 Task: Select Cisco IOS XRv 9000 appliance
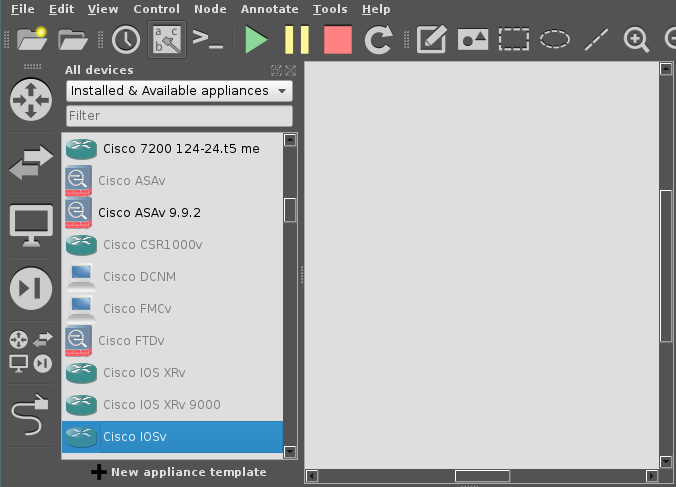click(x=172, y=405)
